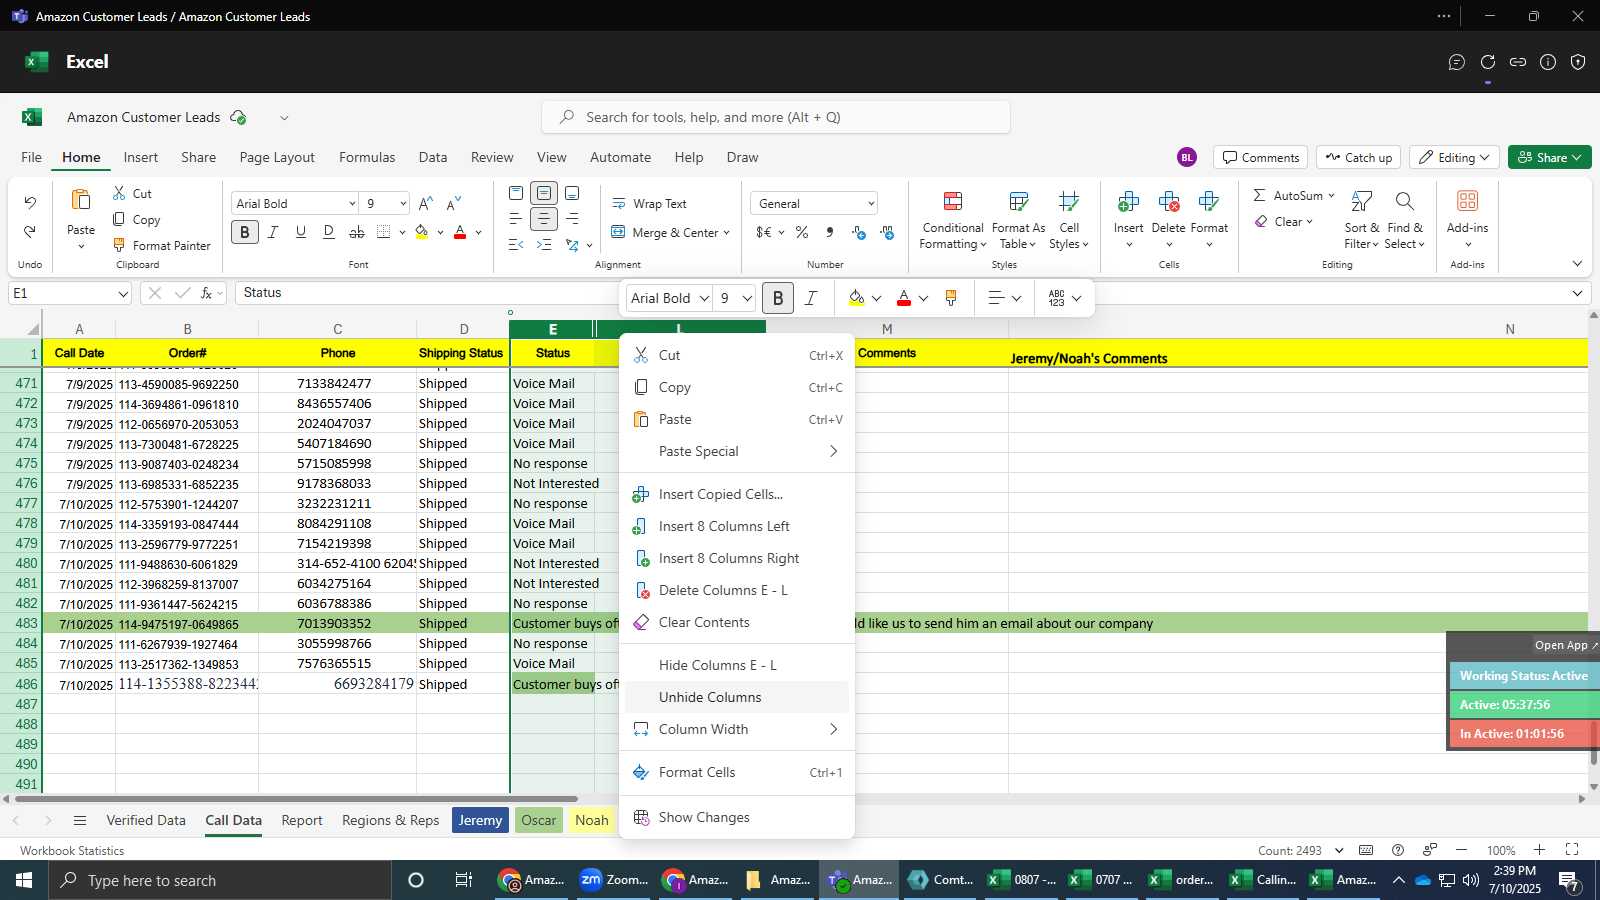Apply strikethrough formatting in ribbon

point(357,232)
